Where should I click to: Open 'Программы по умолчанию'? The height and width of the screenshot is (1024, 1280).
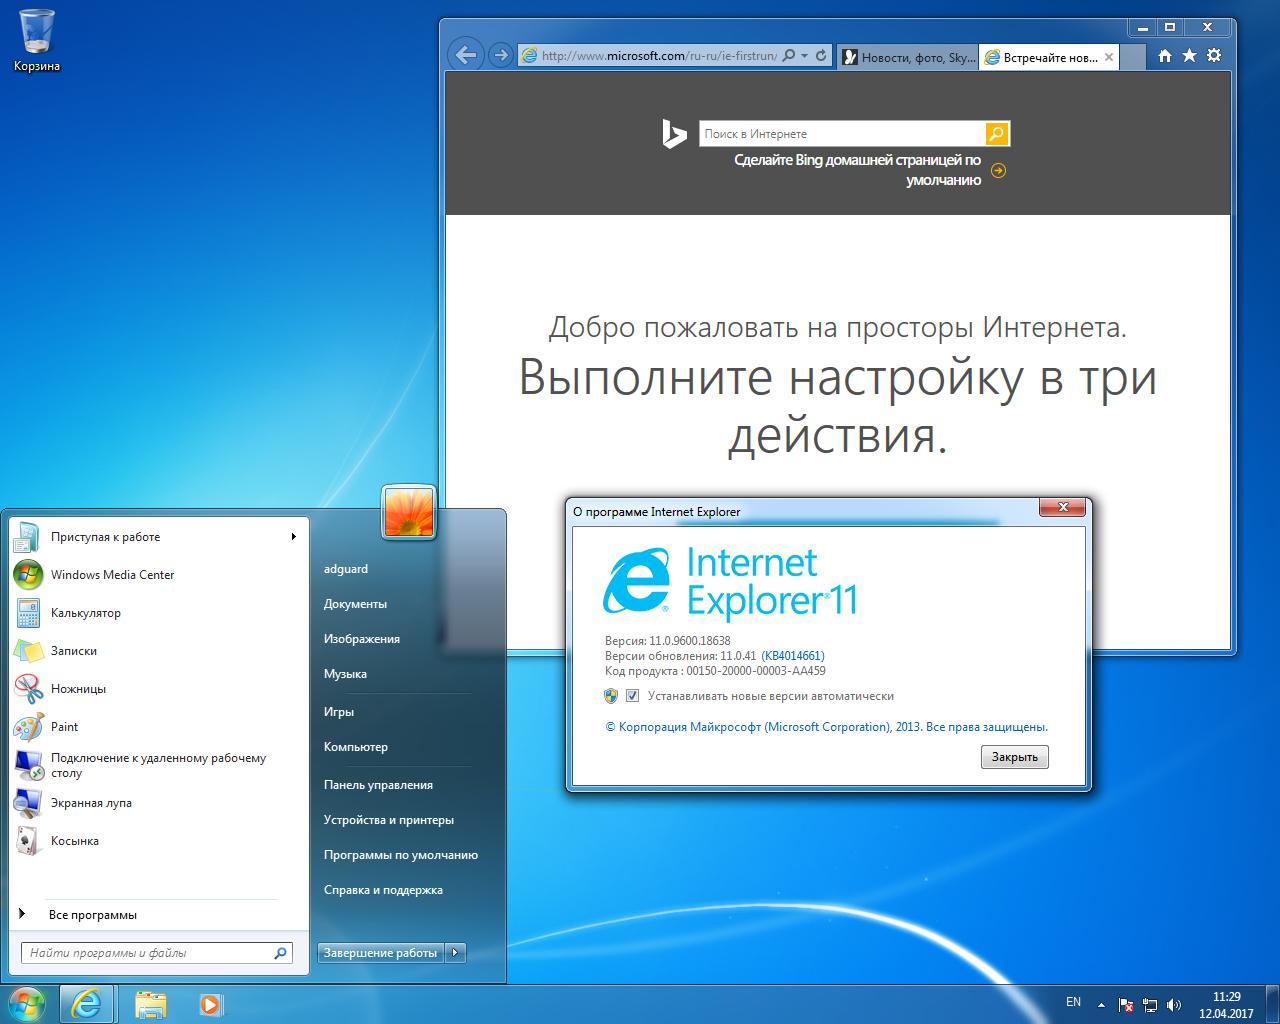(401, 855)
